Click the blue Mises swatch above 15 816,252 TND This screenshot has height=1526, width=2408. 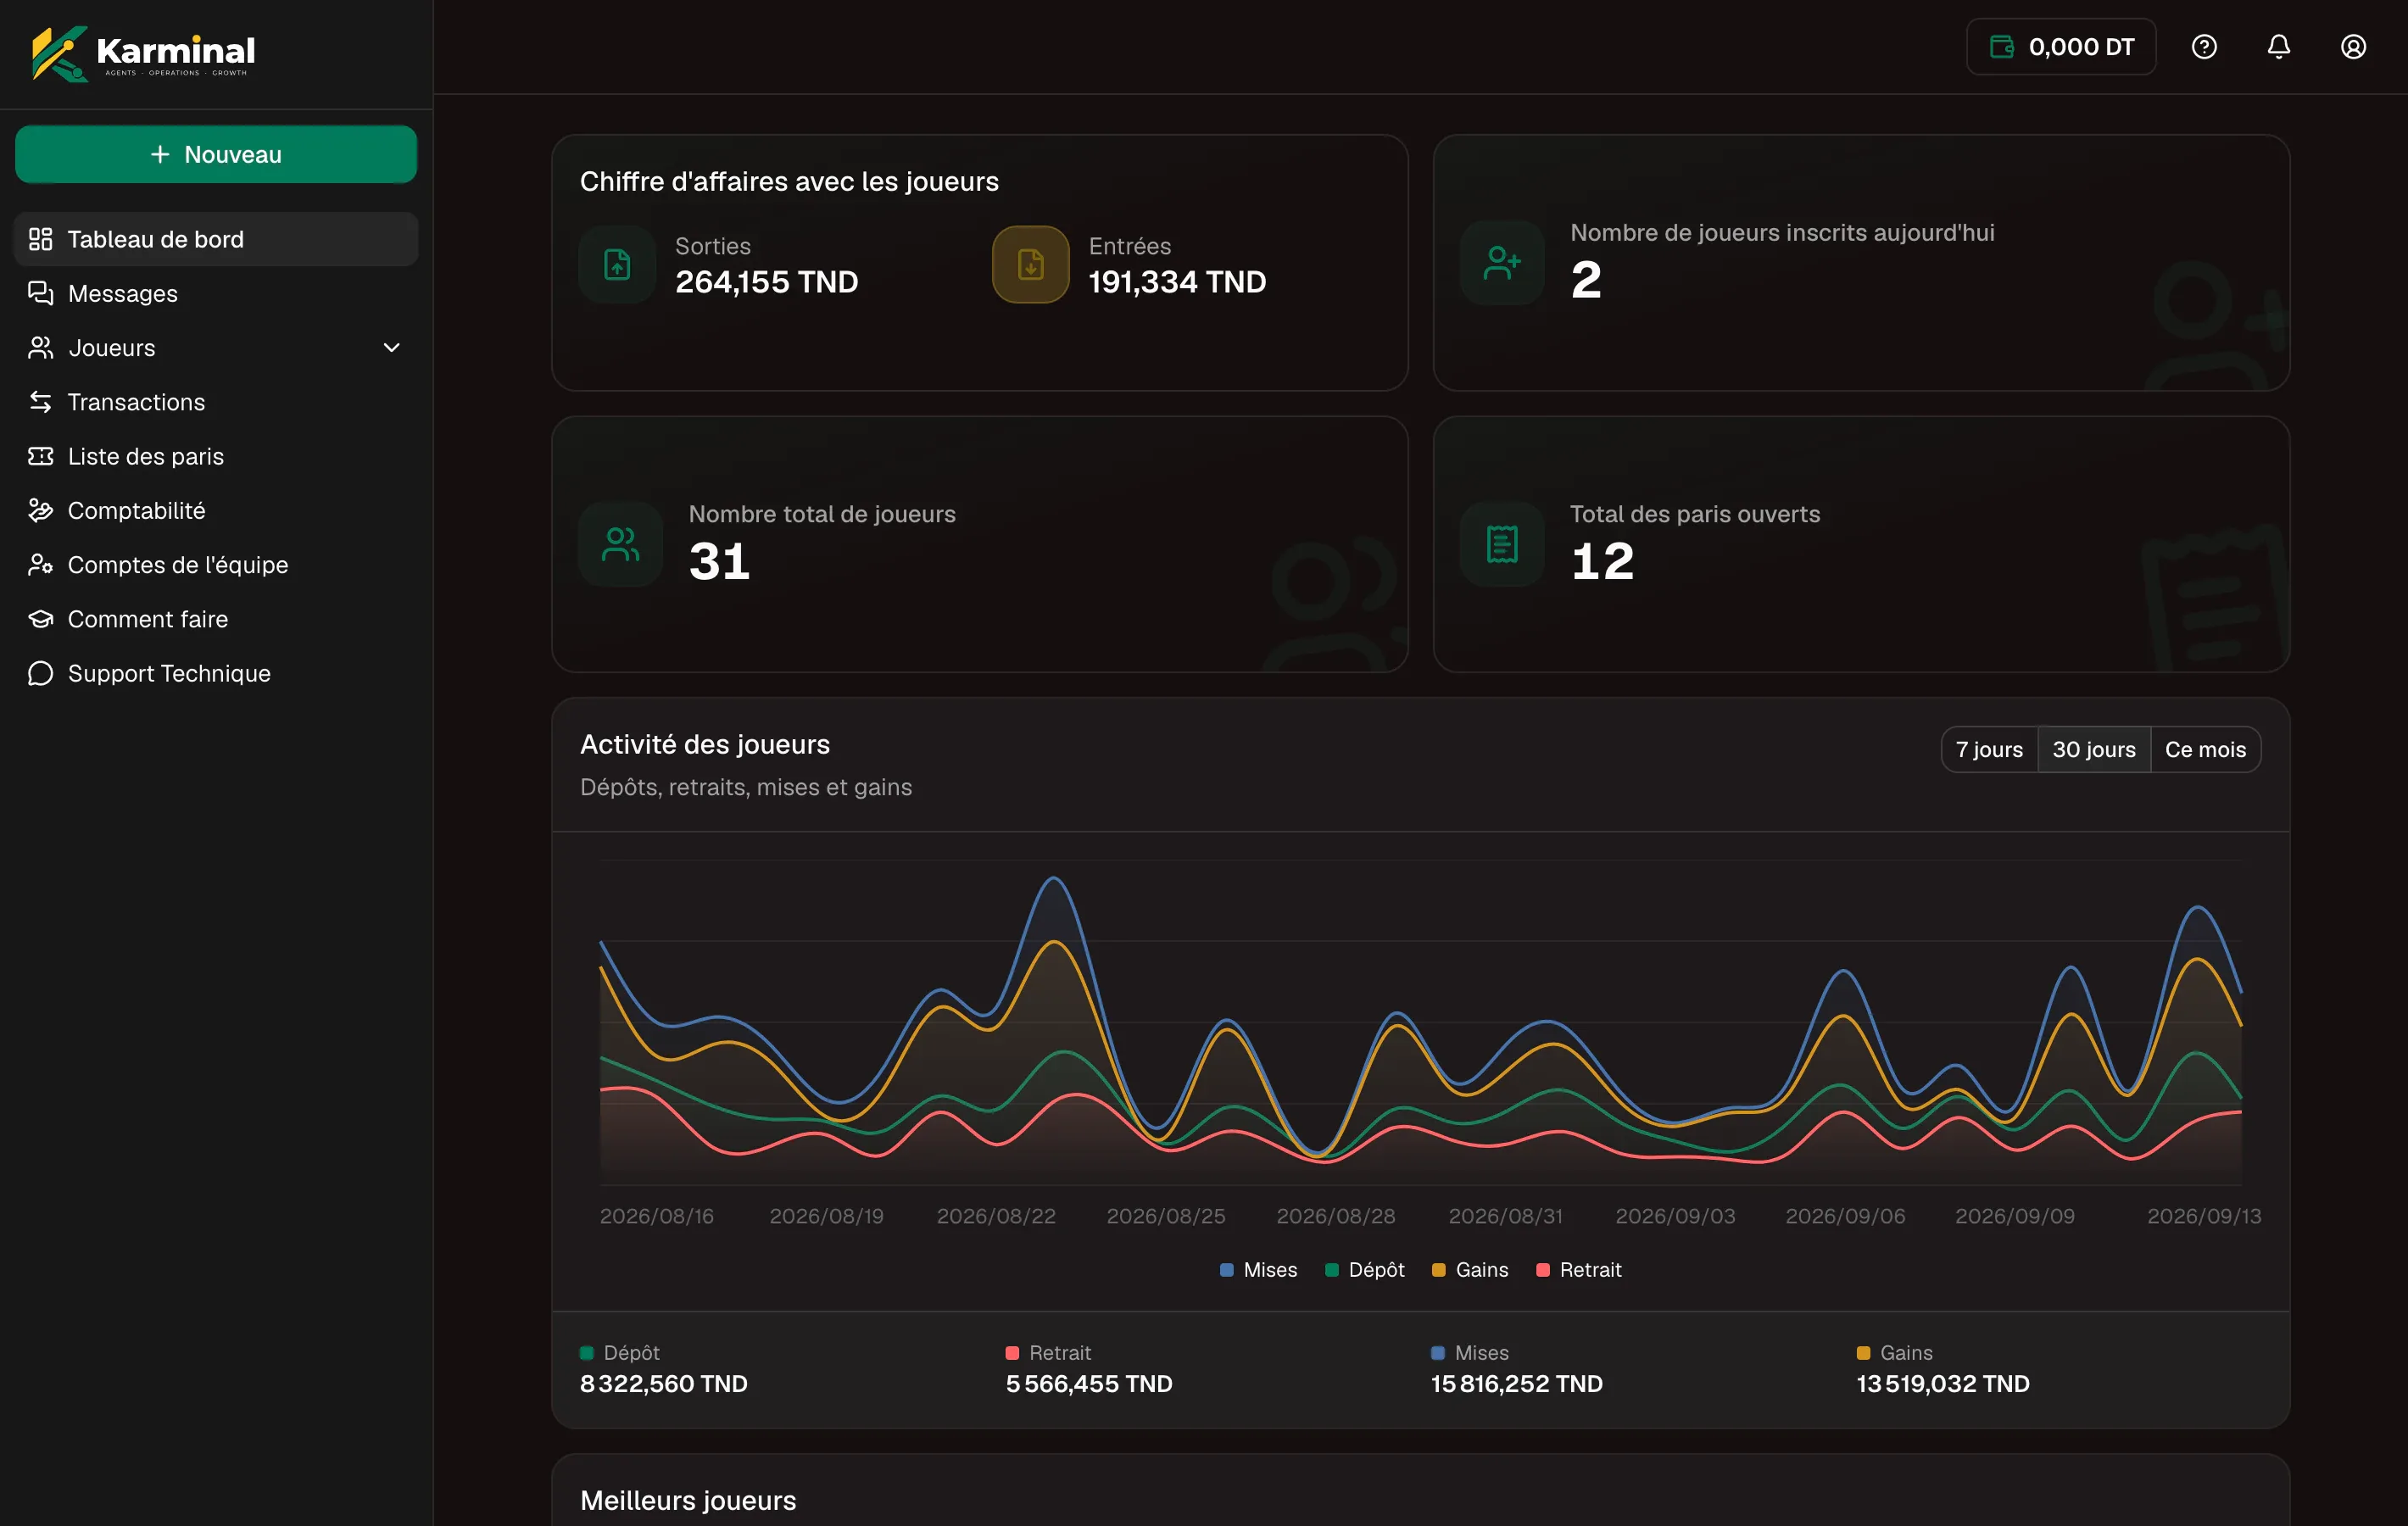point(1438,1353)
